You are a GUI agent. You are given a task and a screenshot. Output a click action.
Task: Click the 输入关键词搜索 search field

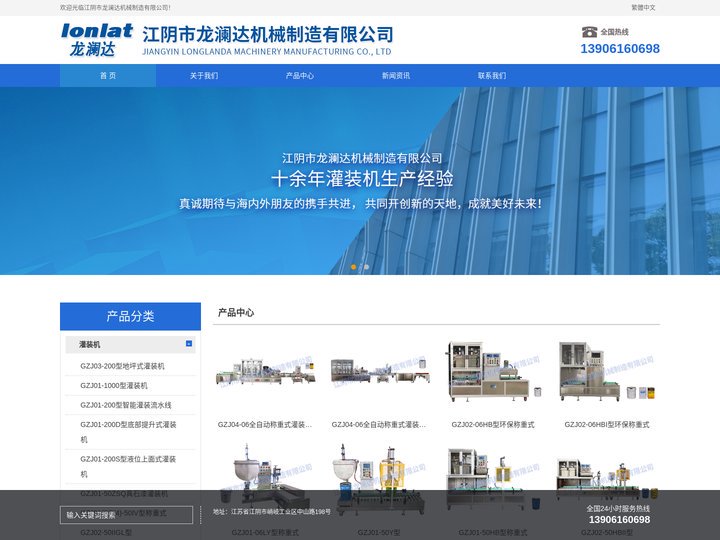tap(126, 515)
